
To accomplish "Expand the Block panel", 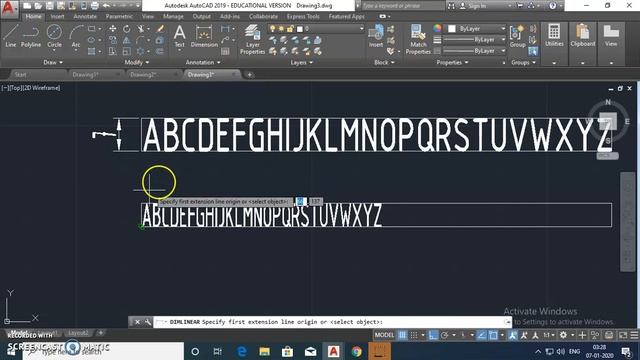I will pyautogui.click(x=384, y=62).
